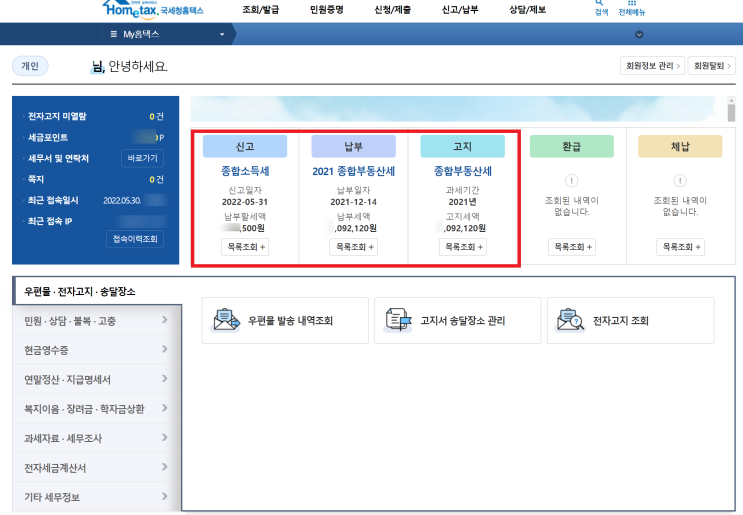The image size is (743, 515).
Task: Click 세금포인트 entry
Action: 95,137
